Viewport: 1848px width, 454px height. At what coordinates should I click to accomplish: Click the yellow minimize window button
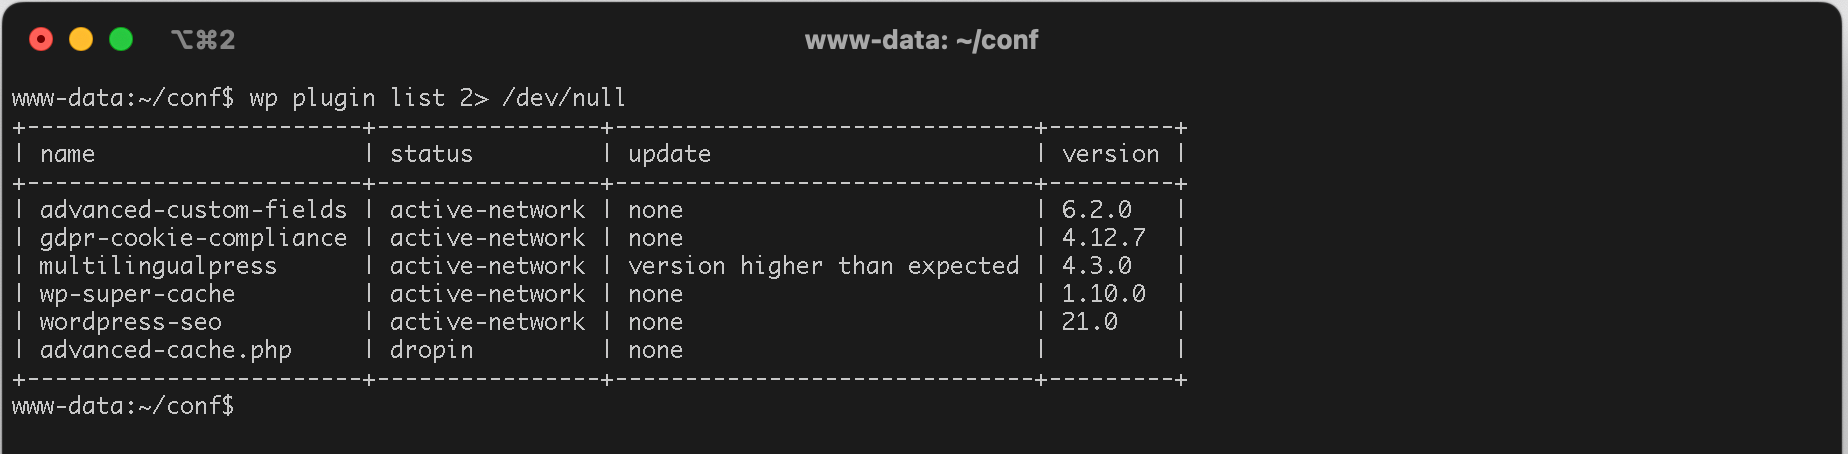point(81,39)
